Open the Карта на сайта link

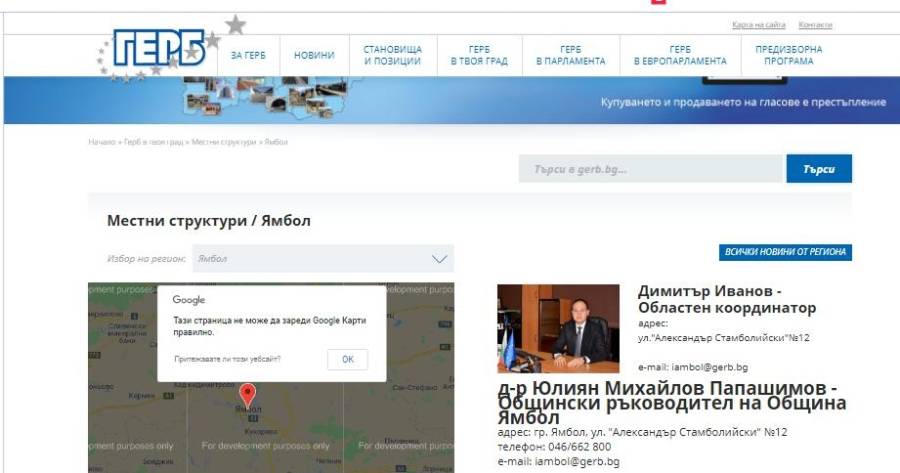coord(759,25)
